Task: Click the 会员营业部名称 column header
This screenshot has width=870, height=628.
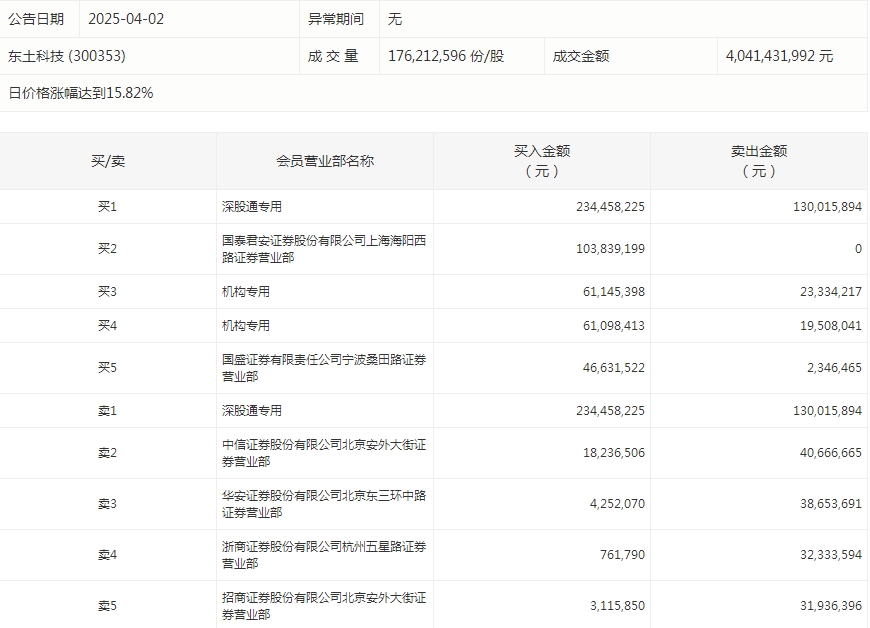Action: [325, 161]
